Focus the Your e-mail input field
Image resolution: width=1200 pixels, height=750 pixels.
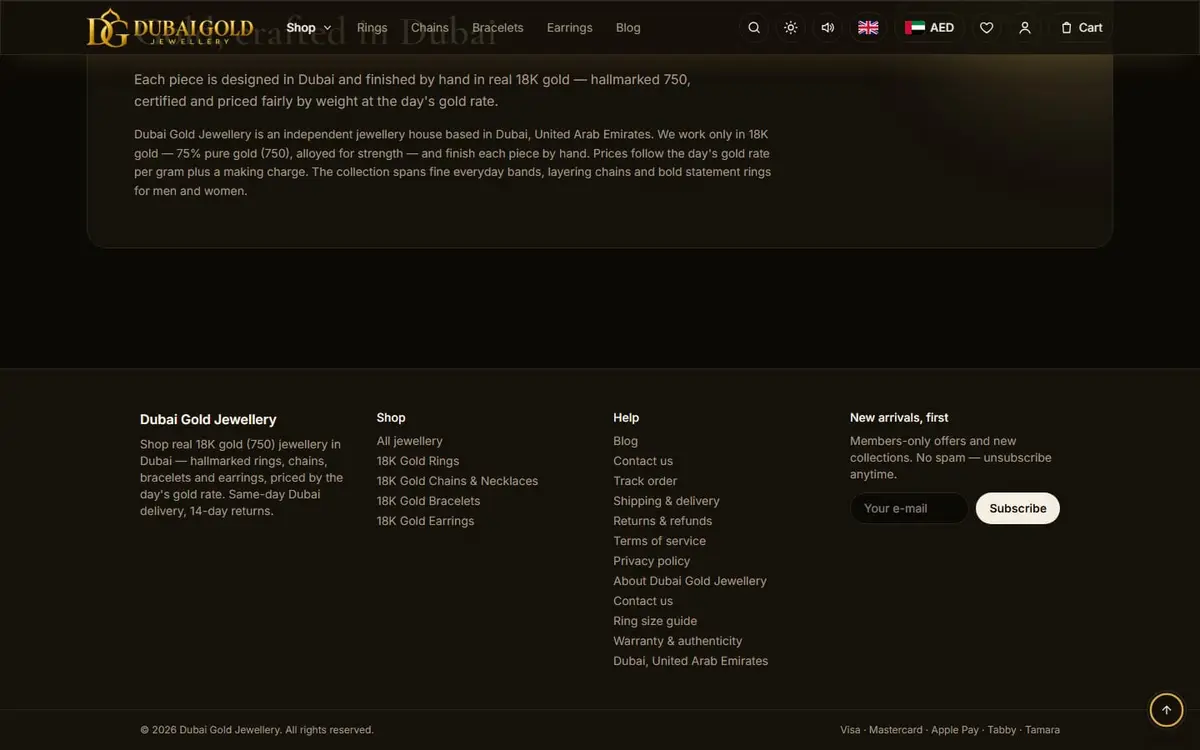(x=909, y=508)
